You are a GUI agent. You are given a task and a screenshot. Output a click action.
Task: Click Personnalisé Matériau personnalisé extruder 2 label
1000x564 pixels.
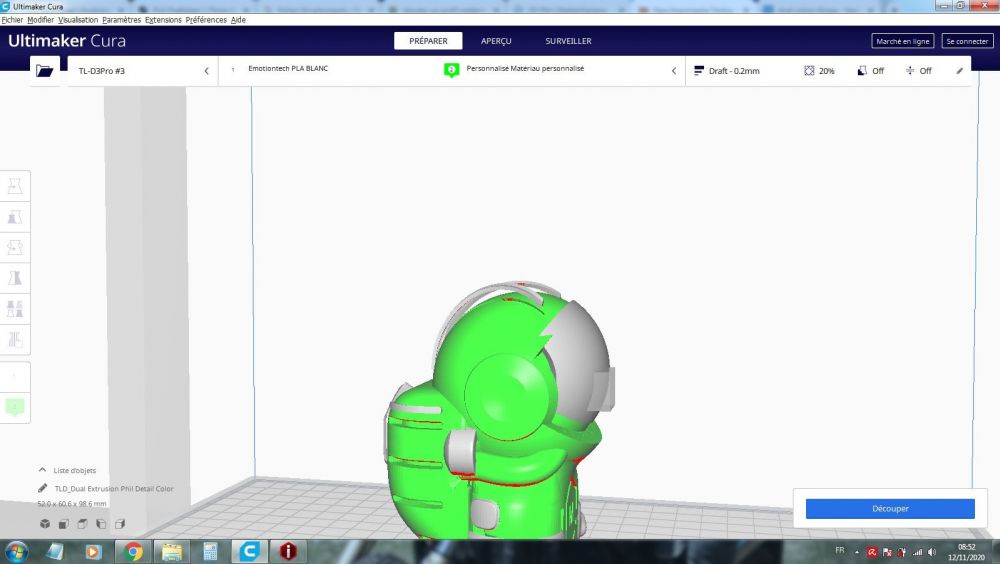[525, 68]
